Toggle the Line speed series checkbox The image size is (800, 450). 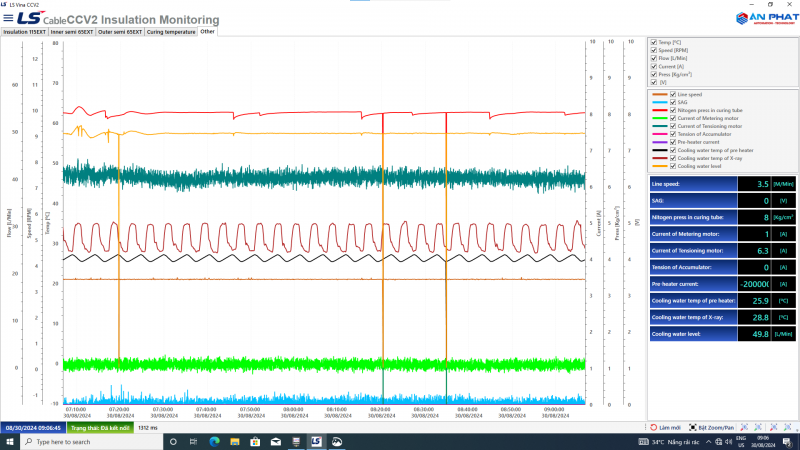673,95
